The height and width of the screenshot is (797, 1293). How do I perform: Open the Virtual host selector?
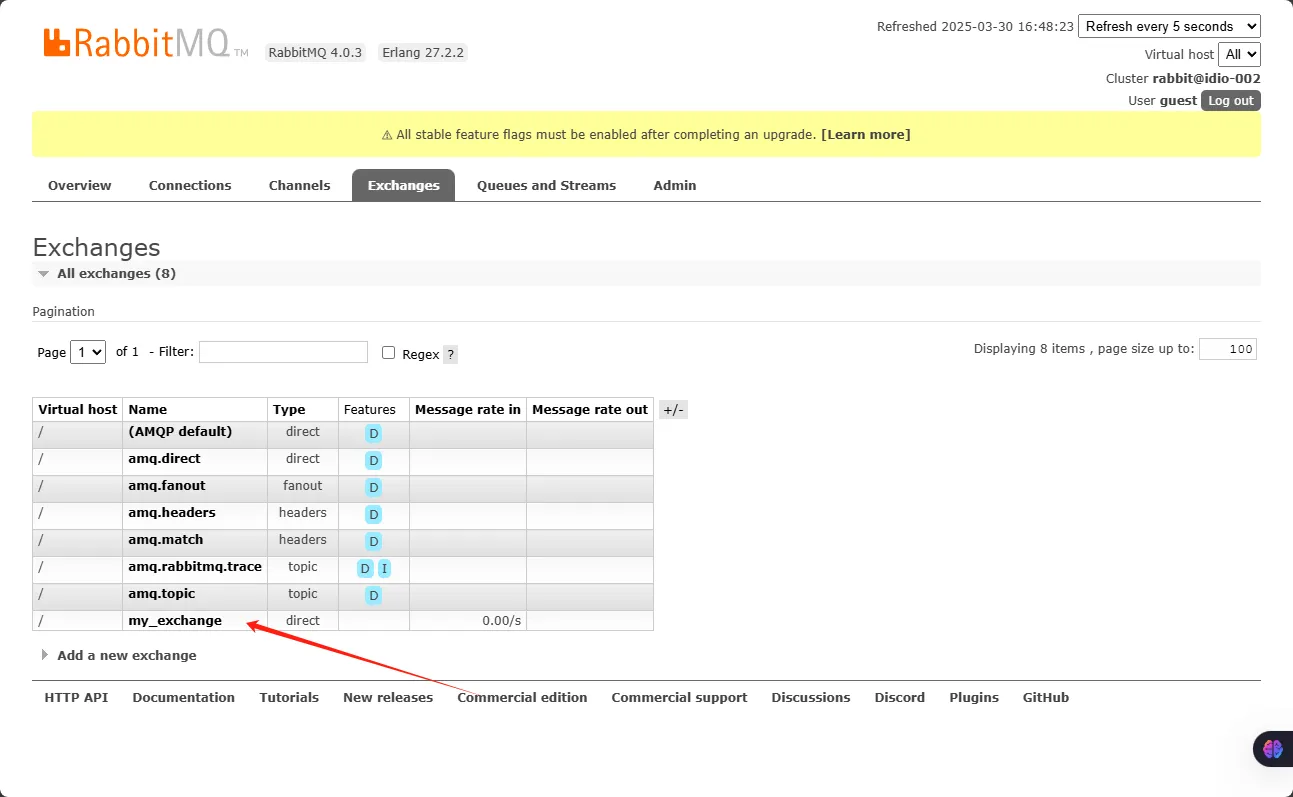tap(1239, 54)
